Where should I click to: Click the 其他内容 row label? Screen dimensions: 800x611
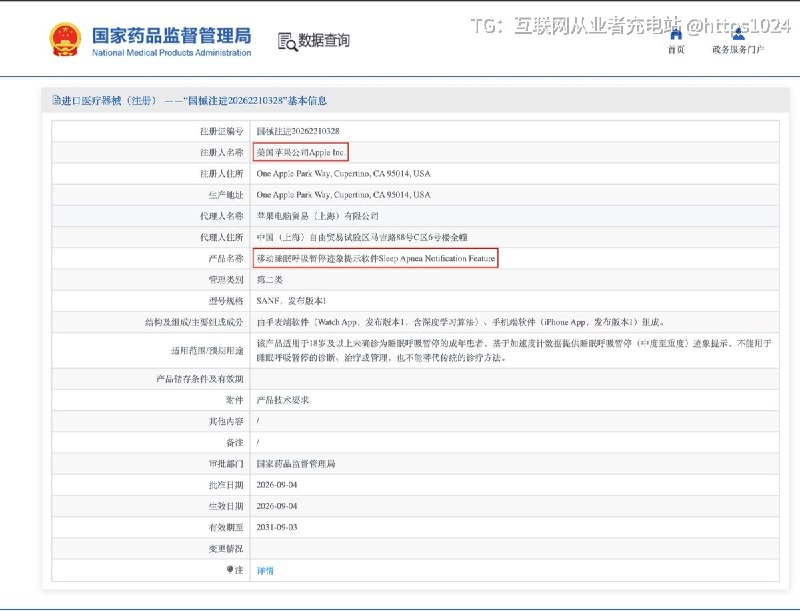click(x=226, y=421)
